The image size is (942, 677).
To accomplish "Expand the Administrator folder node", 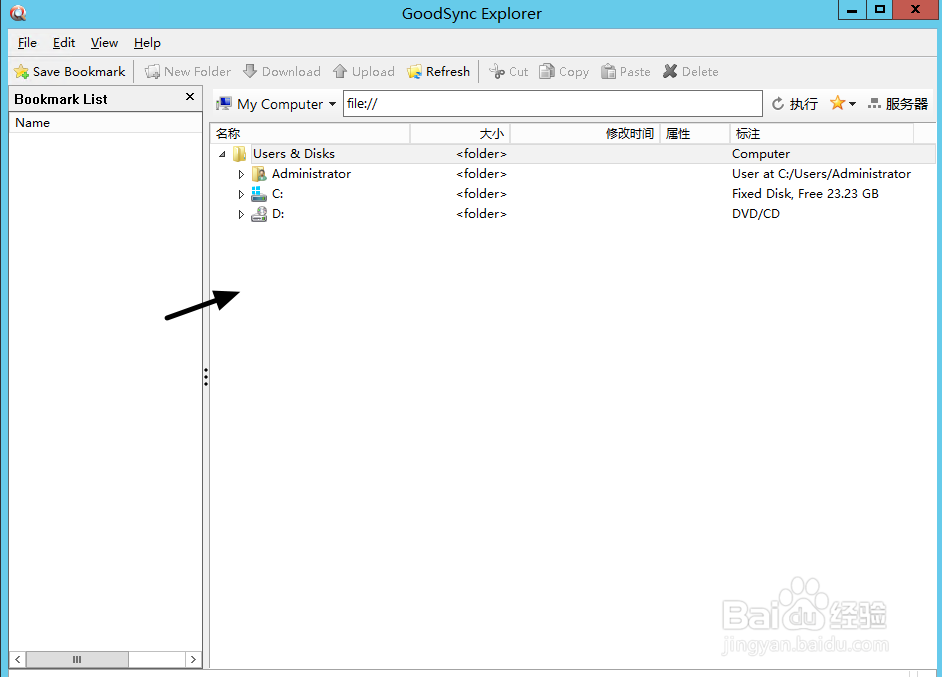I will (x=241, y=174).
